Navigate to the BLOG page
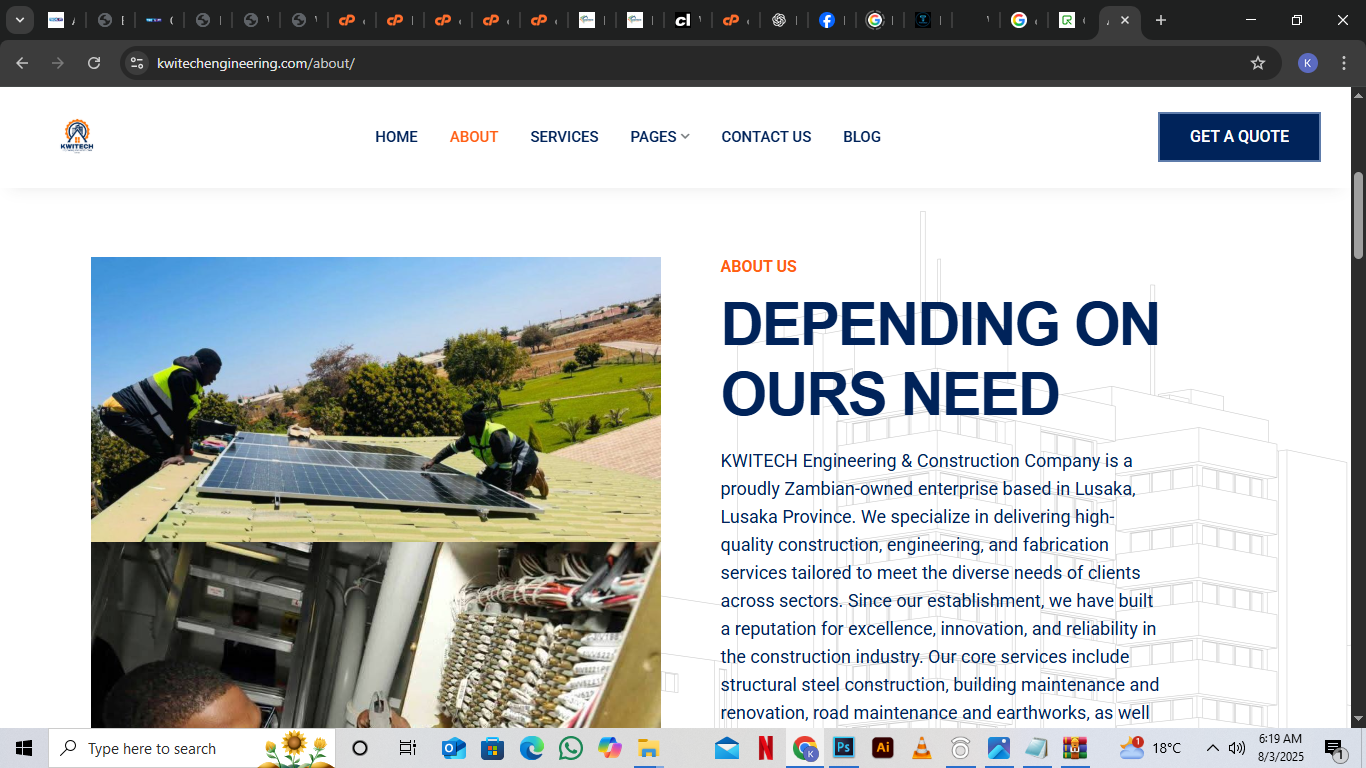Image resolution: width=1366 pixels, height=768 pixels. coord(862,137)
